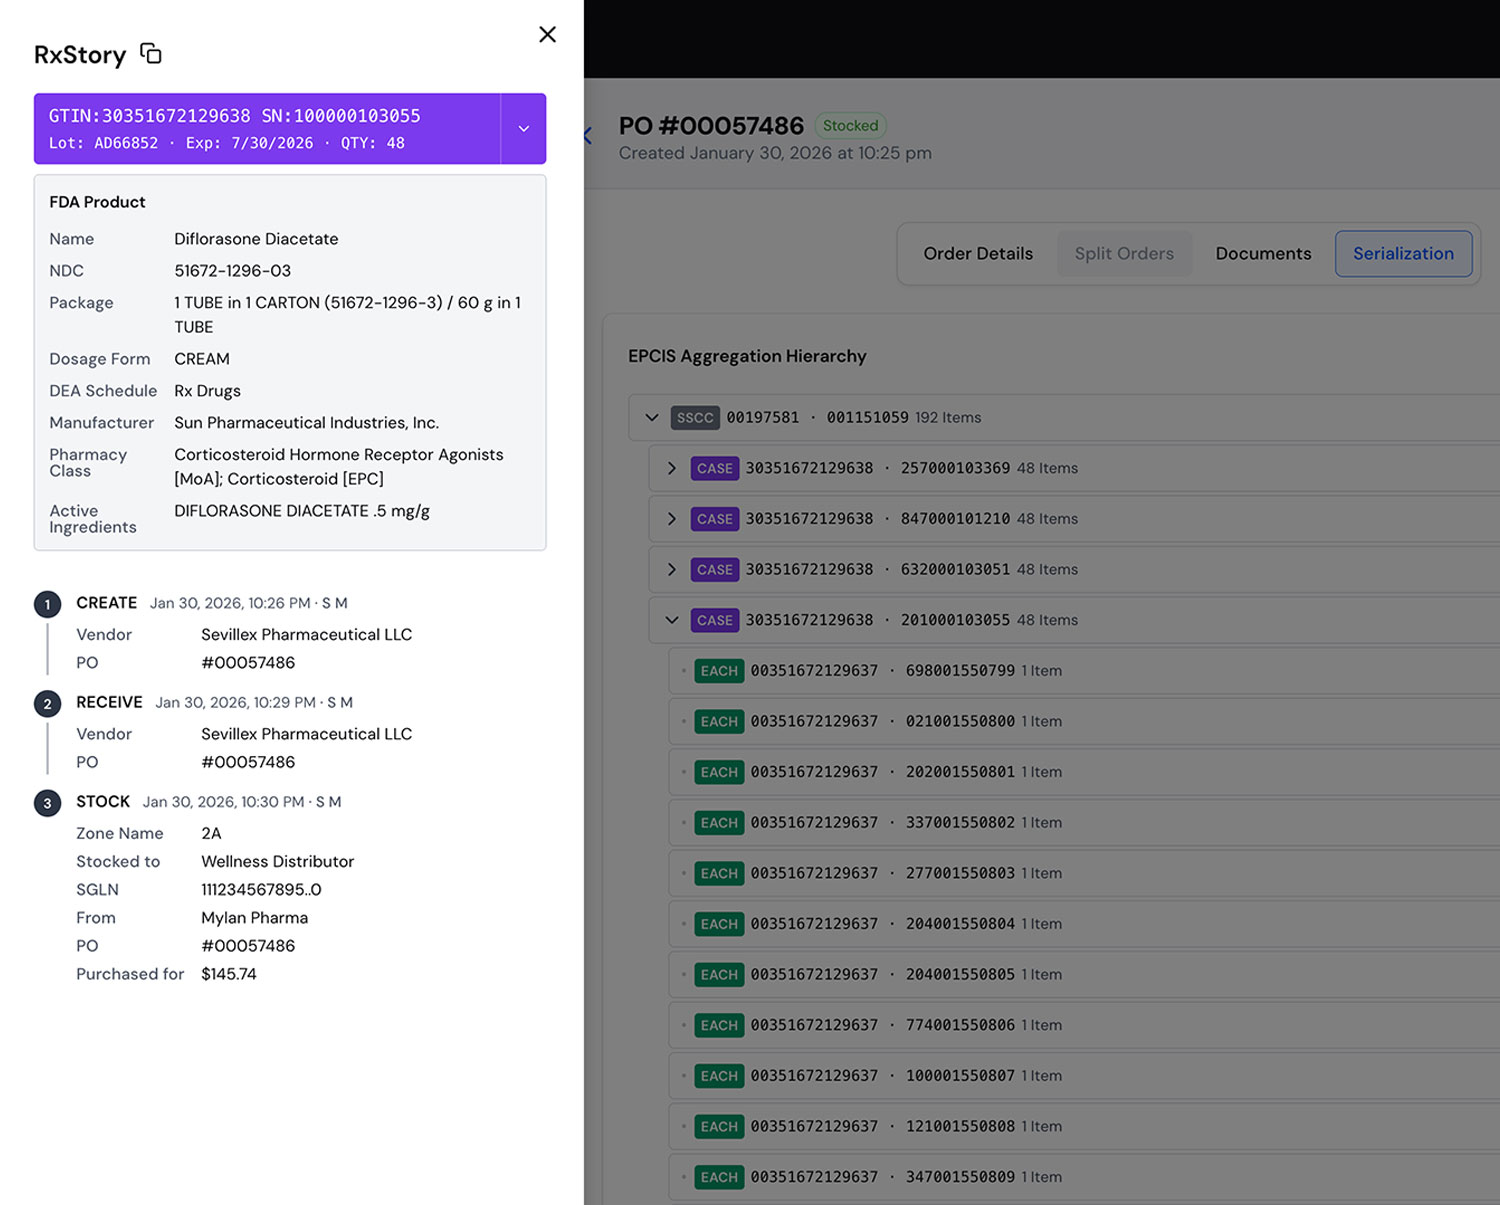The image size is (1500, 1205).
Task: Copy the RxStory details using copy icon
Action: tap(150, 54)
